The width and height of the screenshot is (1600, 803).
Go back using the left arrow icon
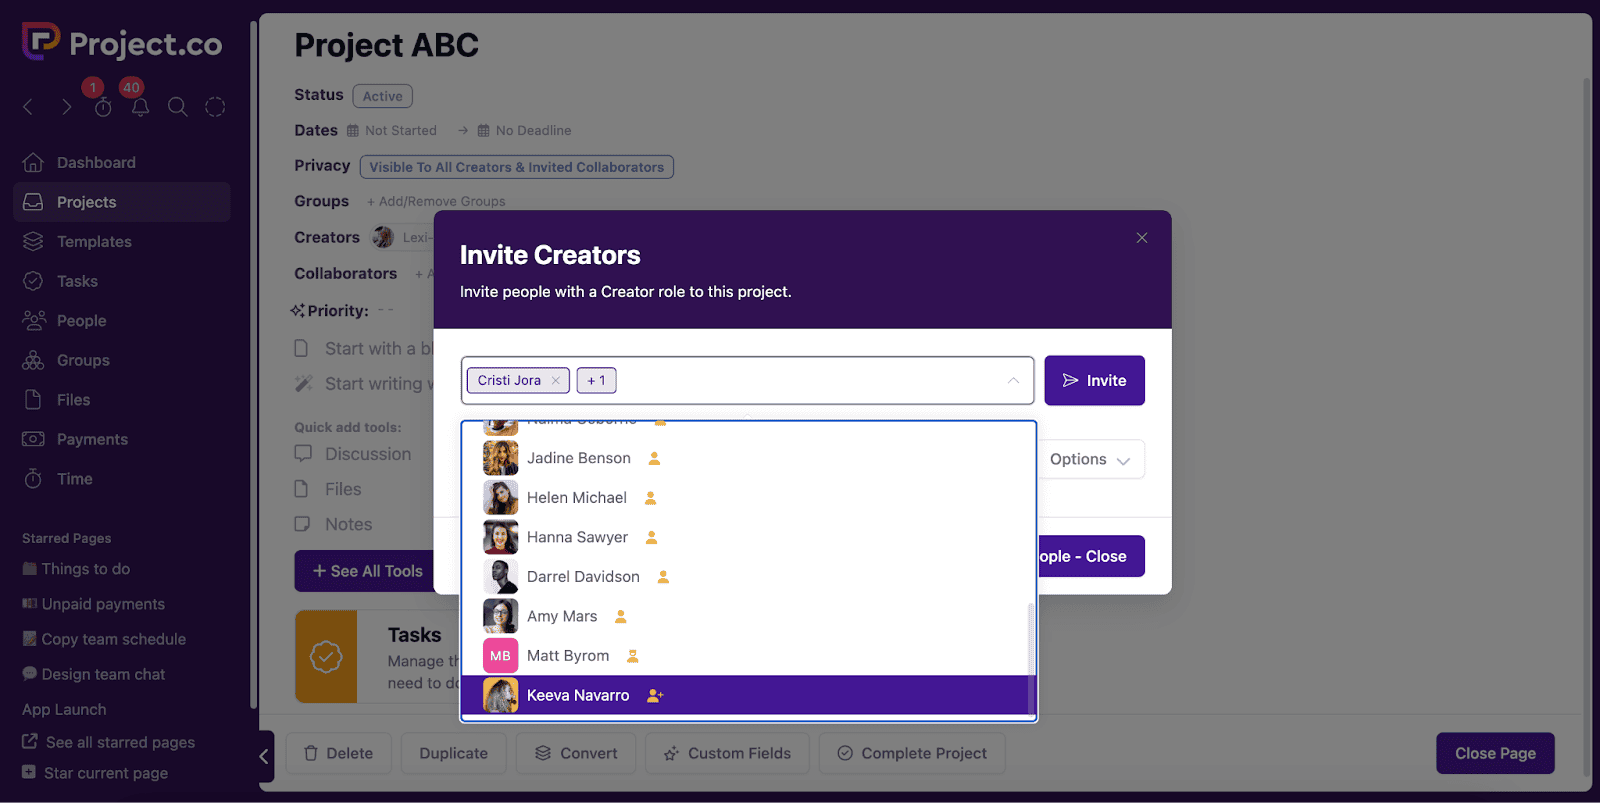(x=28, y=107)
